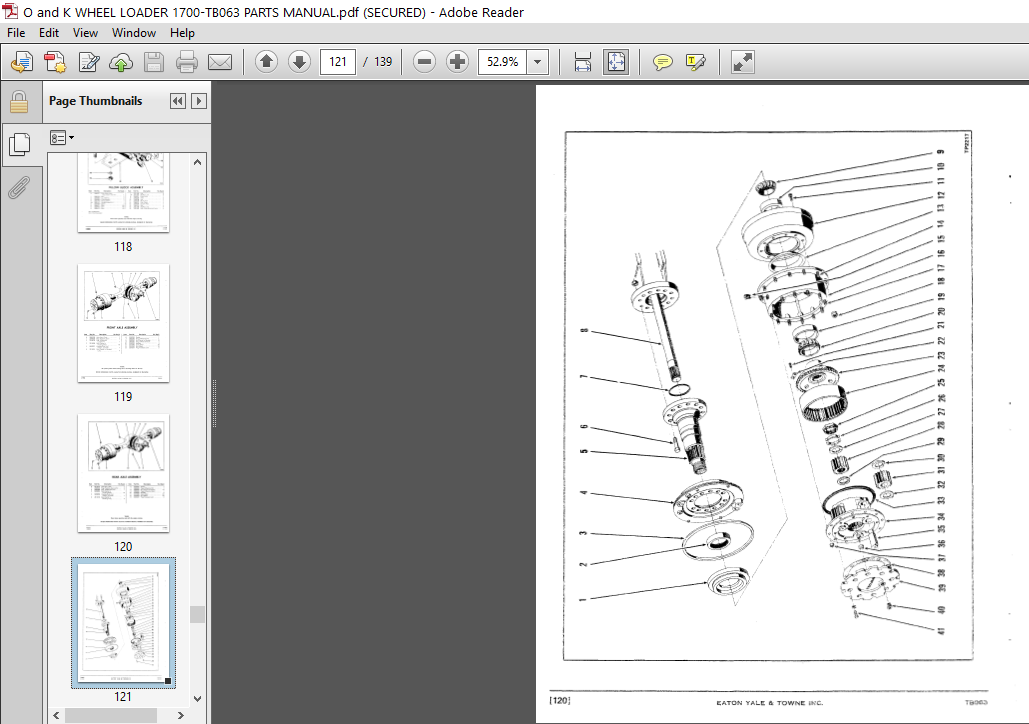This screenshot has height=724, width=1029.
Task: Click the Adobe Reader title bar icon
Action: [10, 12]
